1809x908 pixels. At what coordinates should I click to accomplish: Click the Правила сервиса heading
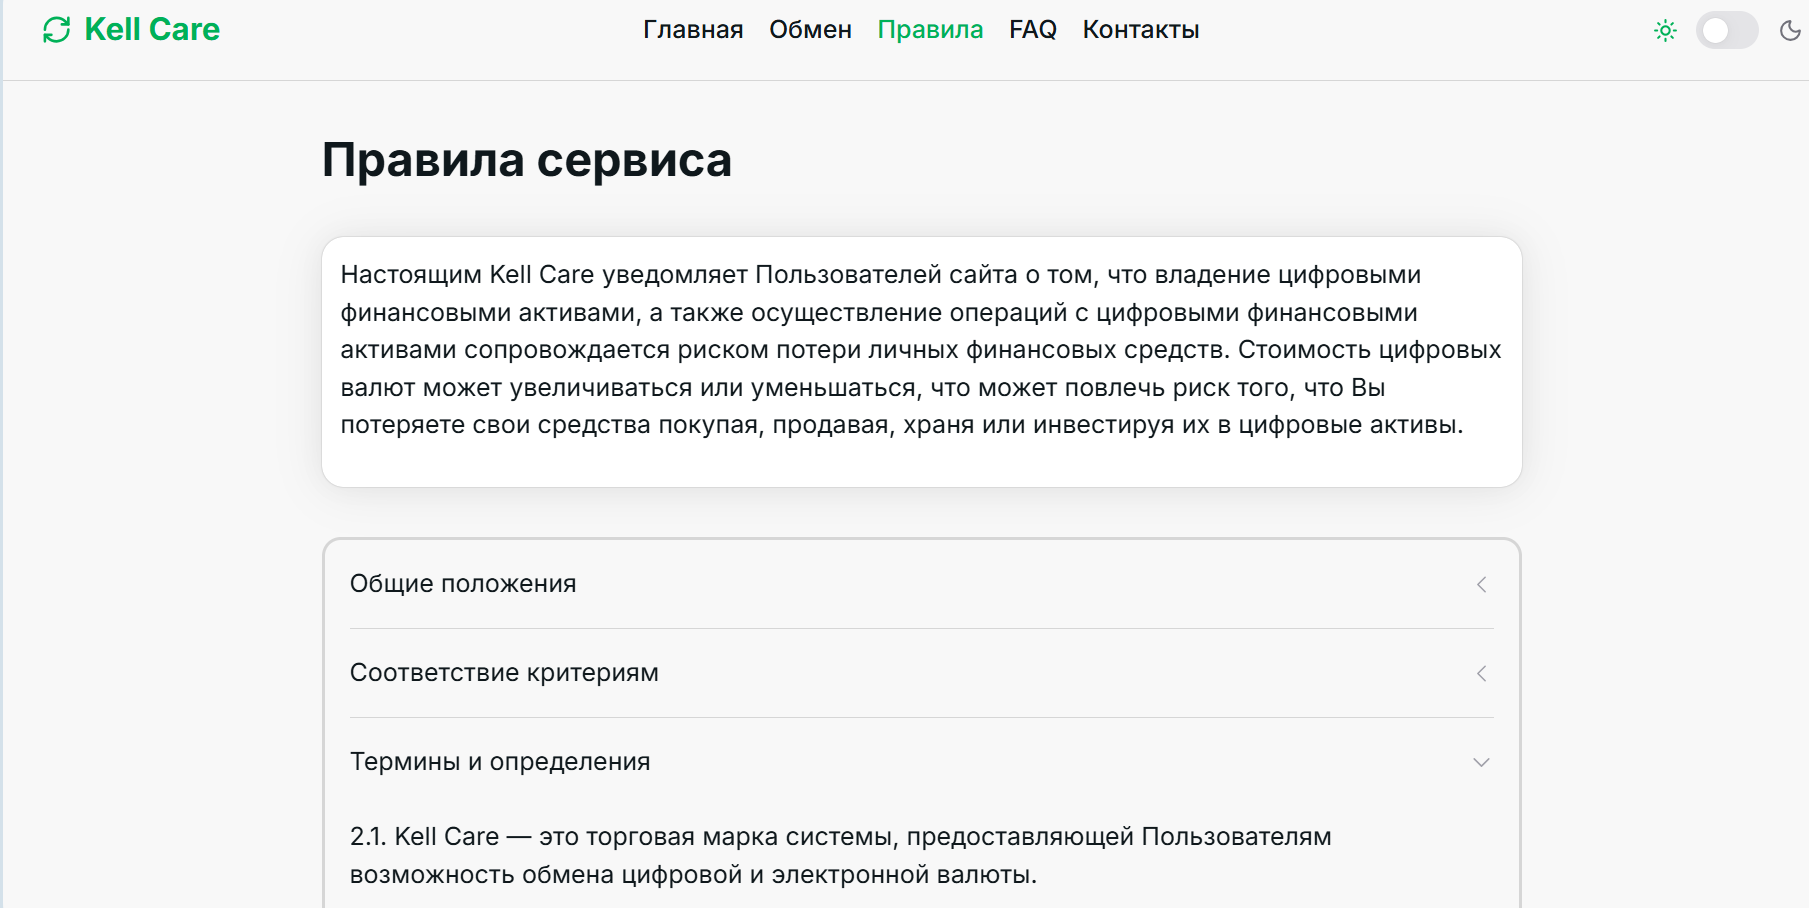[x=527, y=160]
